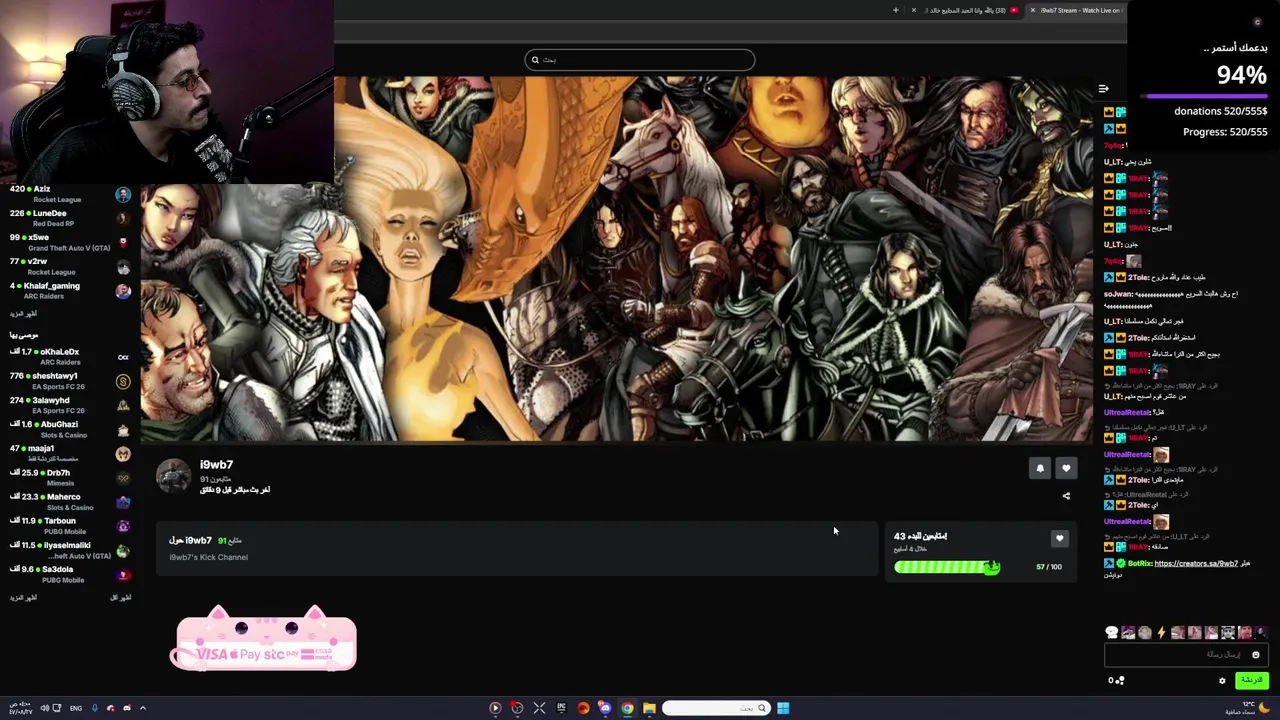Viewport: 1280px width, 720px height.
Task: Click the Kick search field at the top
Action: 640,60
